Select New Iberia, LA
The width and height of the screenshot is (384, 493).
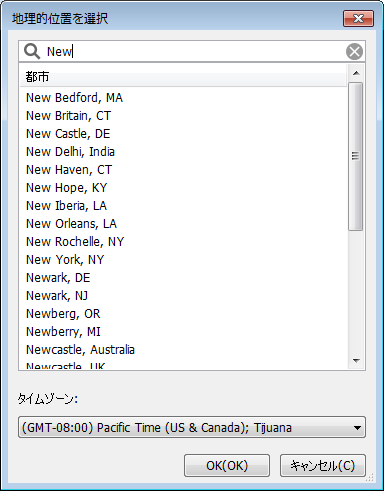66,206
